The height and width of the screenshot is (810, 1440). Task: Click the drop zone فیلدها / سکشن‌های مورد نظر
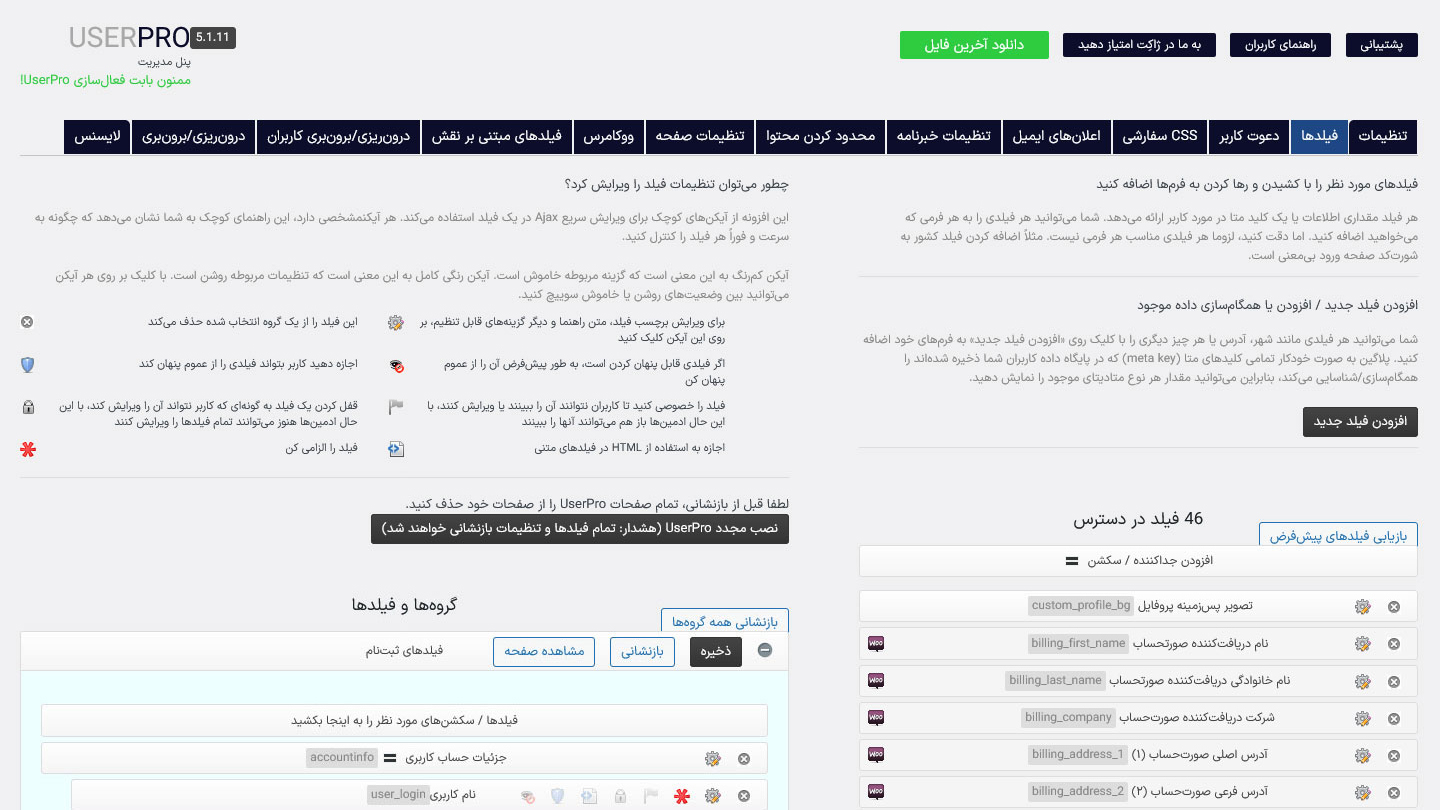tap(404, 720)
